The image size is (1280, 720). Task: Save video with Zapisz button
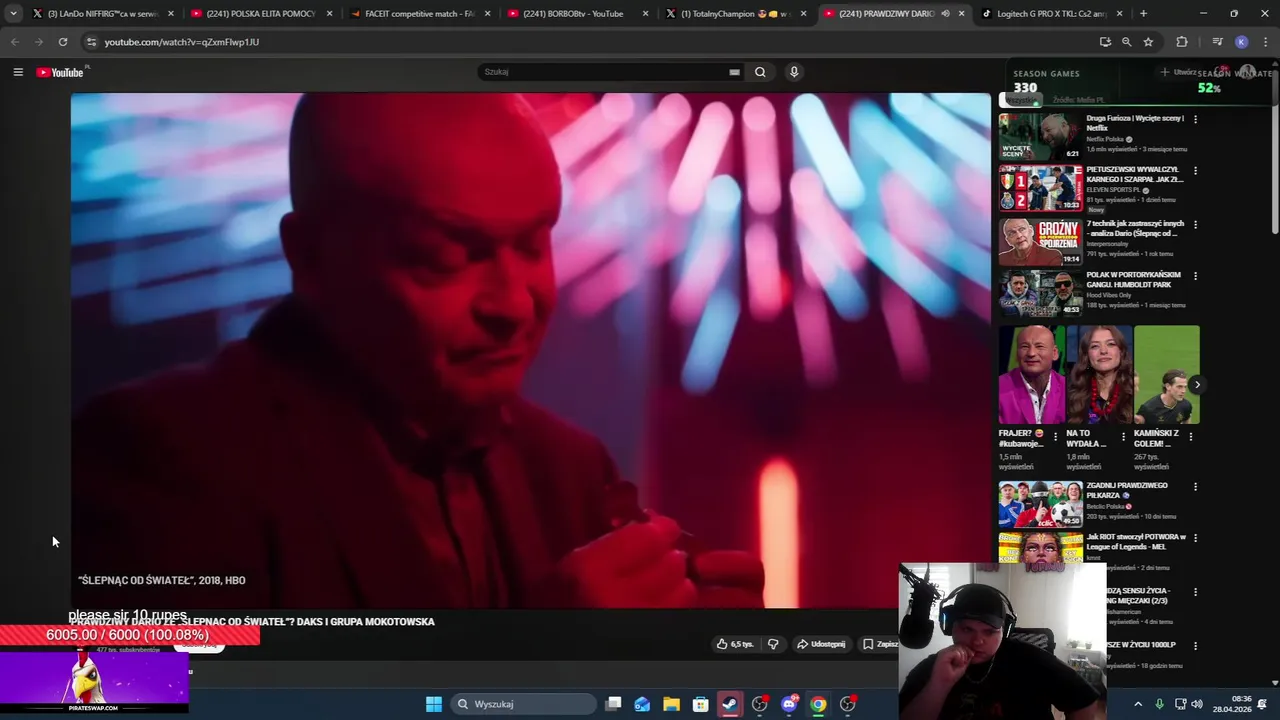pyautogui.click(x=880, y=644)
